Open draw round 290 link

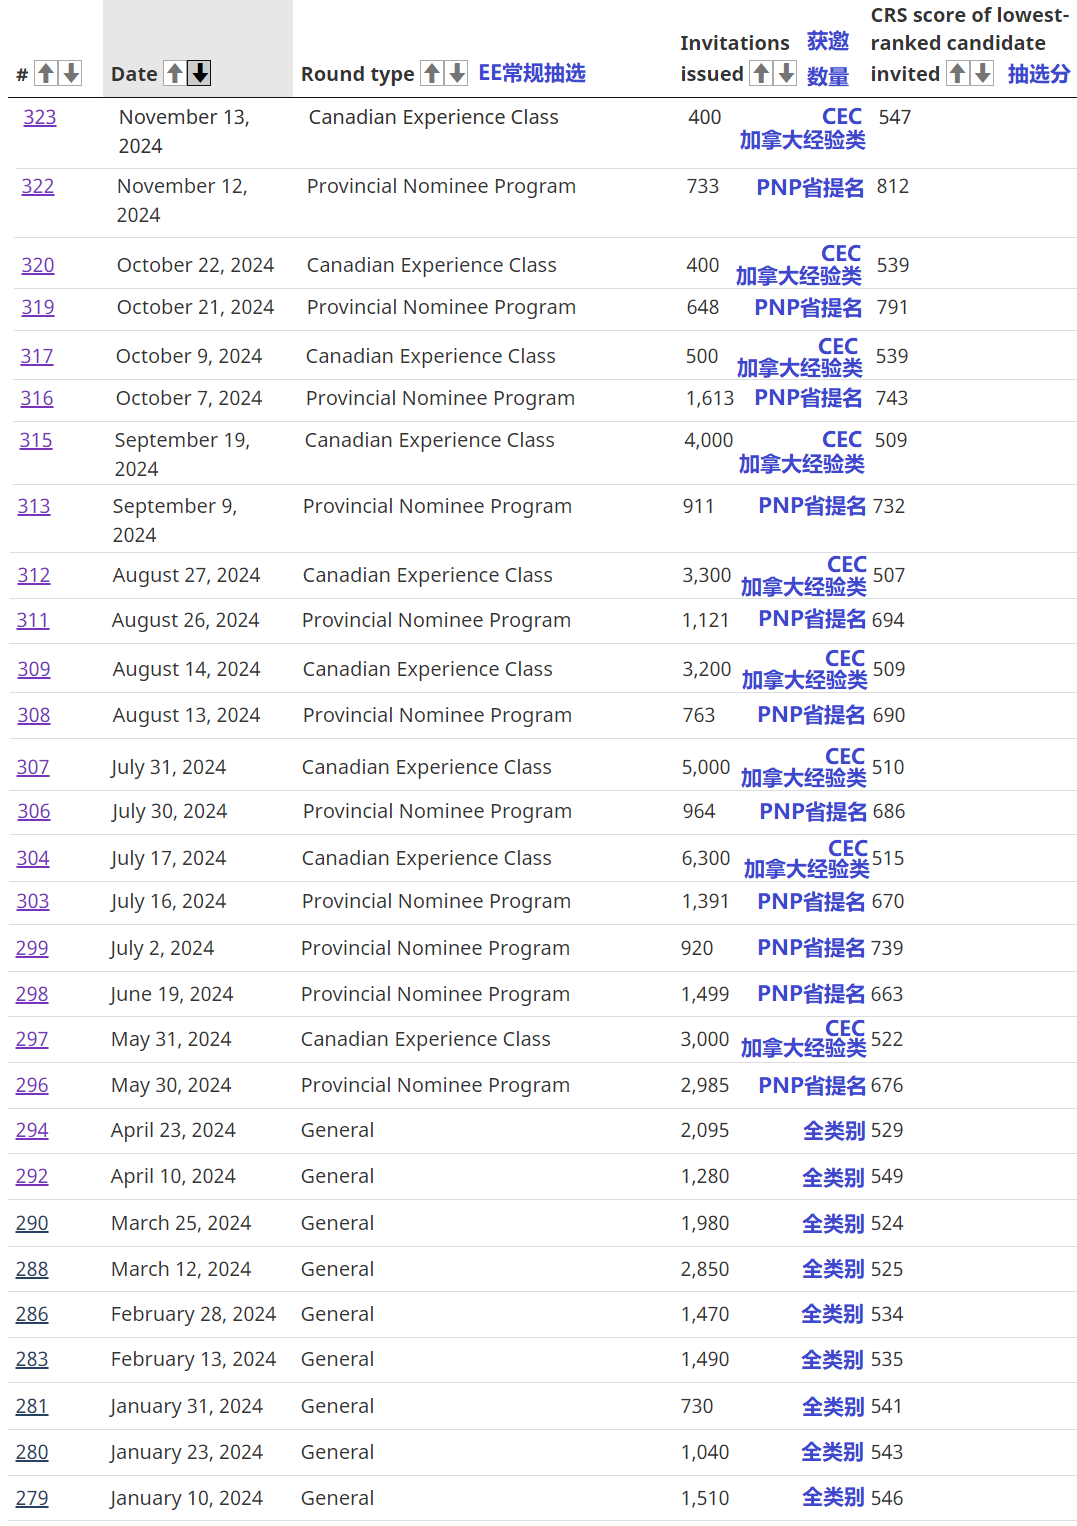tap(32, 1223)
